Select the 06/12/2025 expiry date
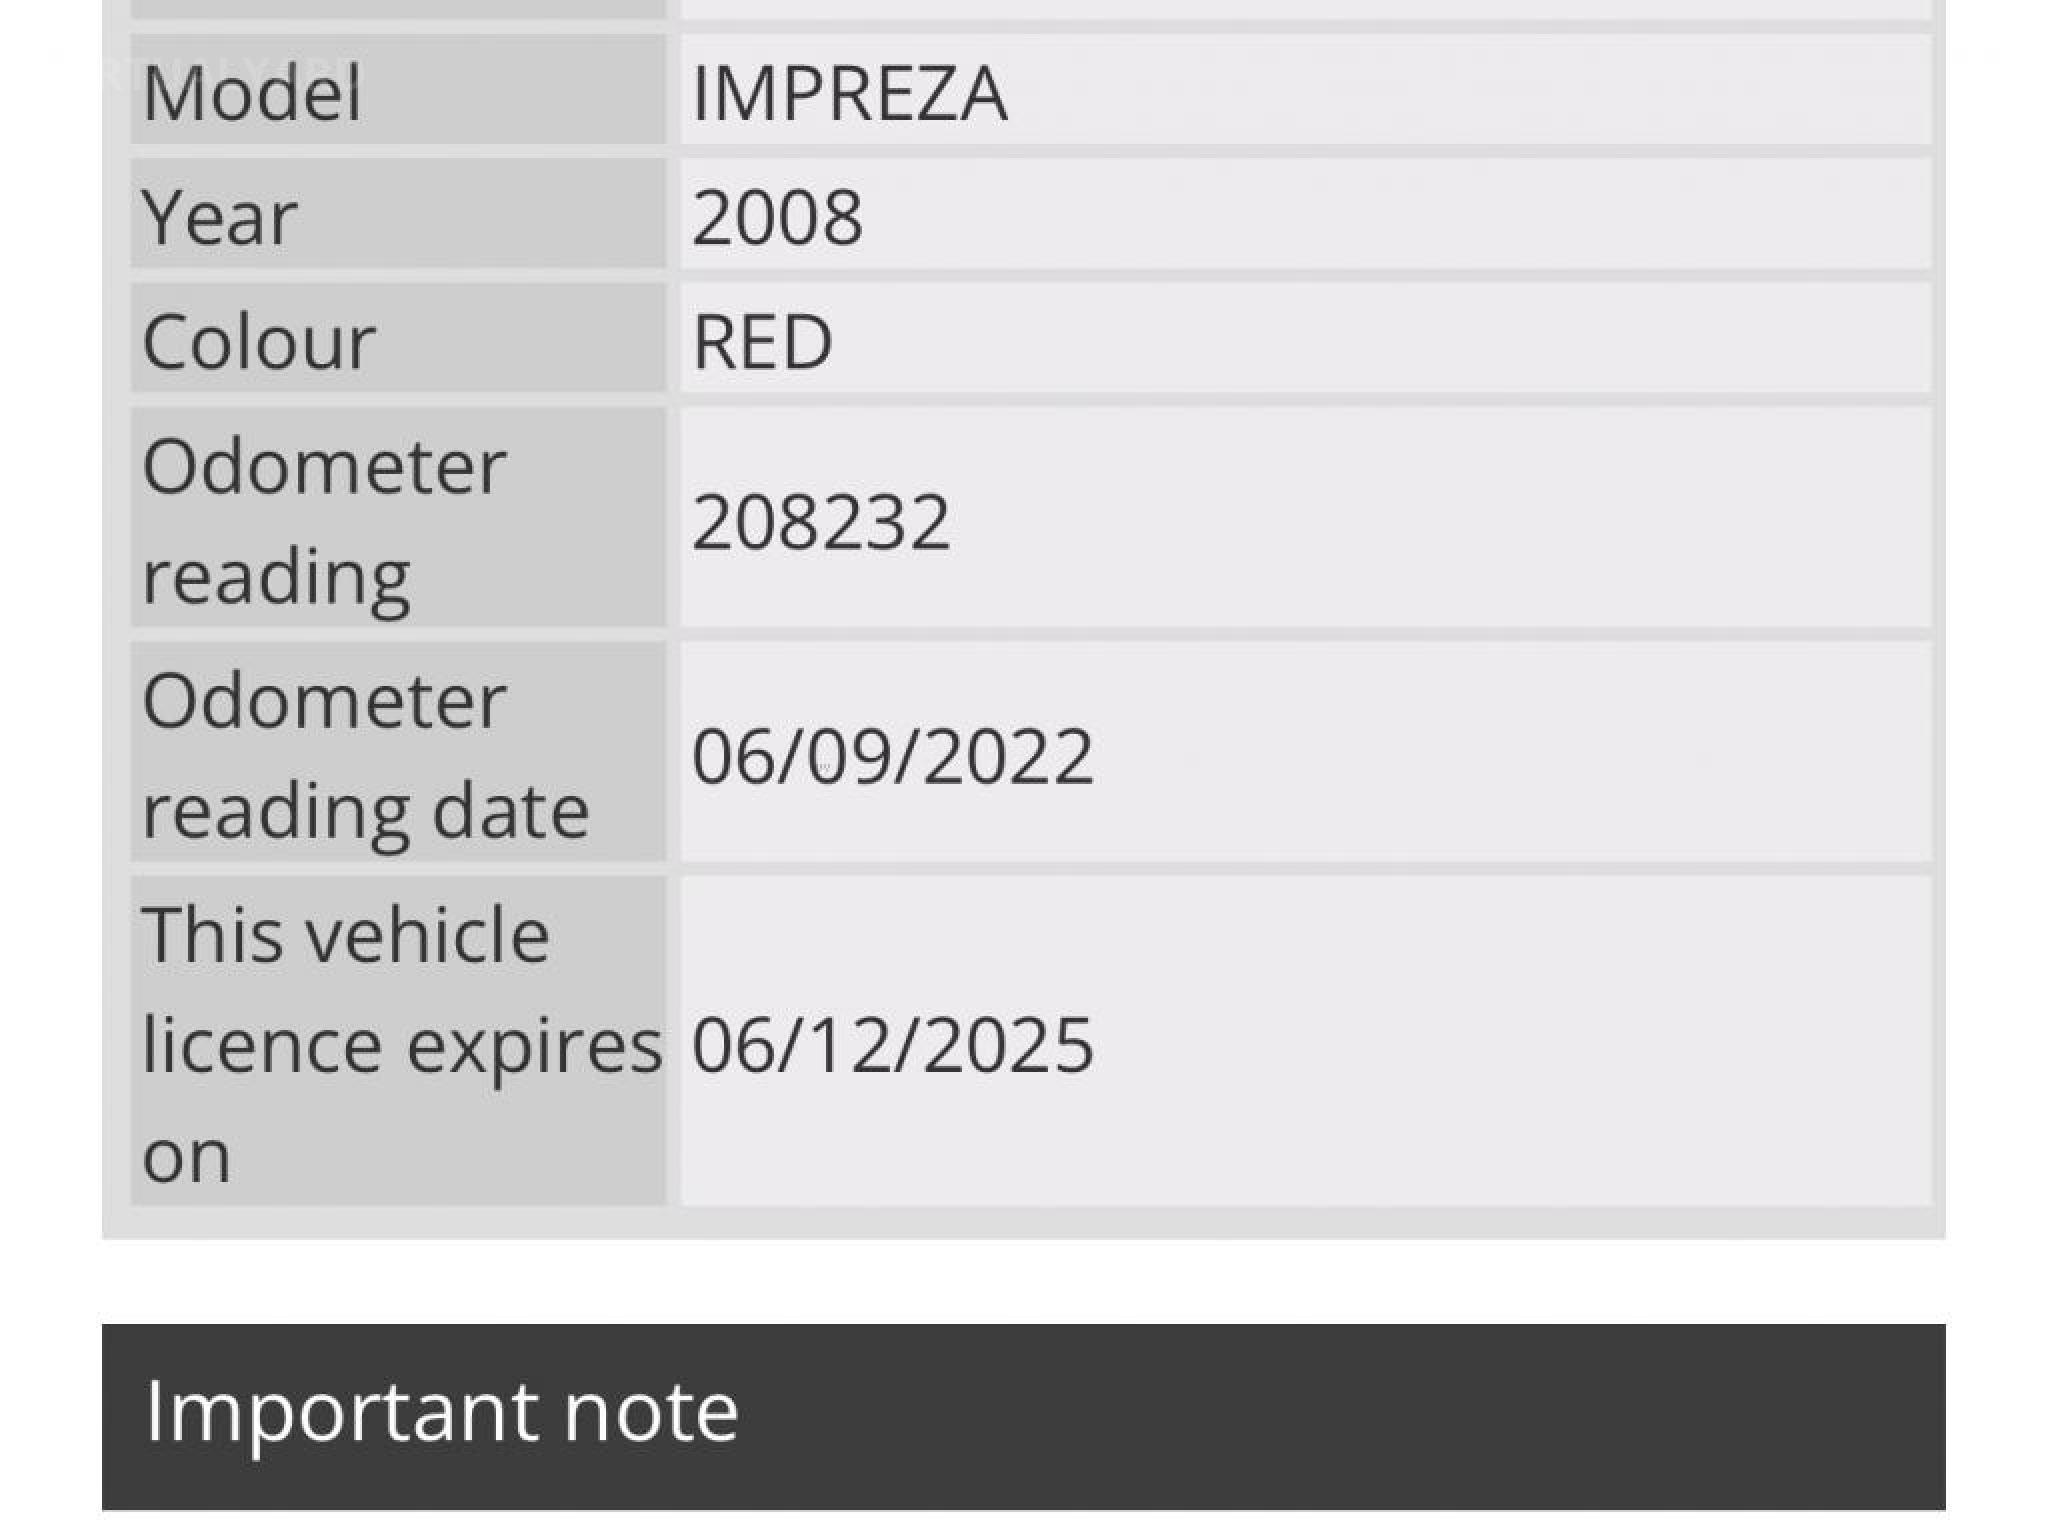 pos(892,1044)
